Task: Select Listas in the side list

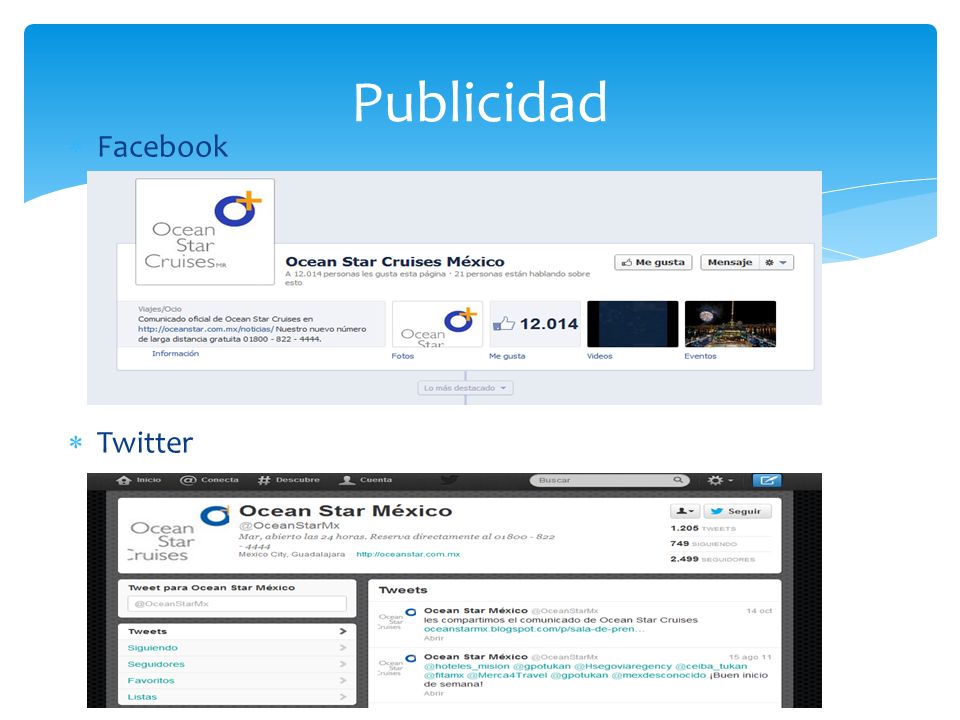Action: pyautogui.click(x=237, y=697)
